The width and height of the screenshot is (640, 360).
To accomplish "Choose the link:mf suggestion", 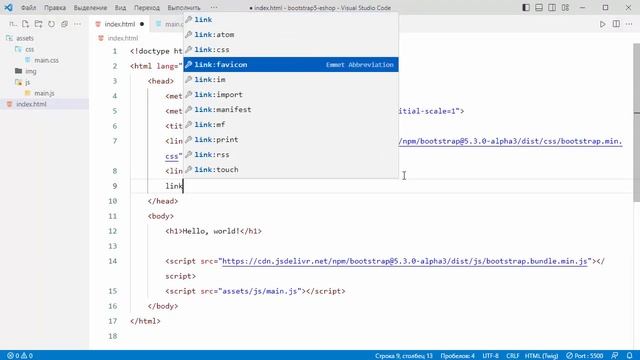I will tap(291, 124).
